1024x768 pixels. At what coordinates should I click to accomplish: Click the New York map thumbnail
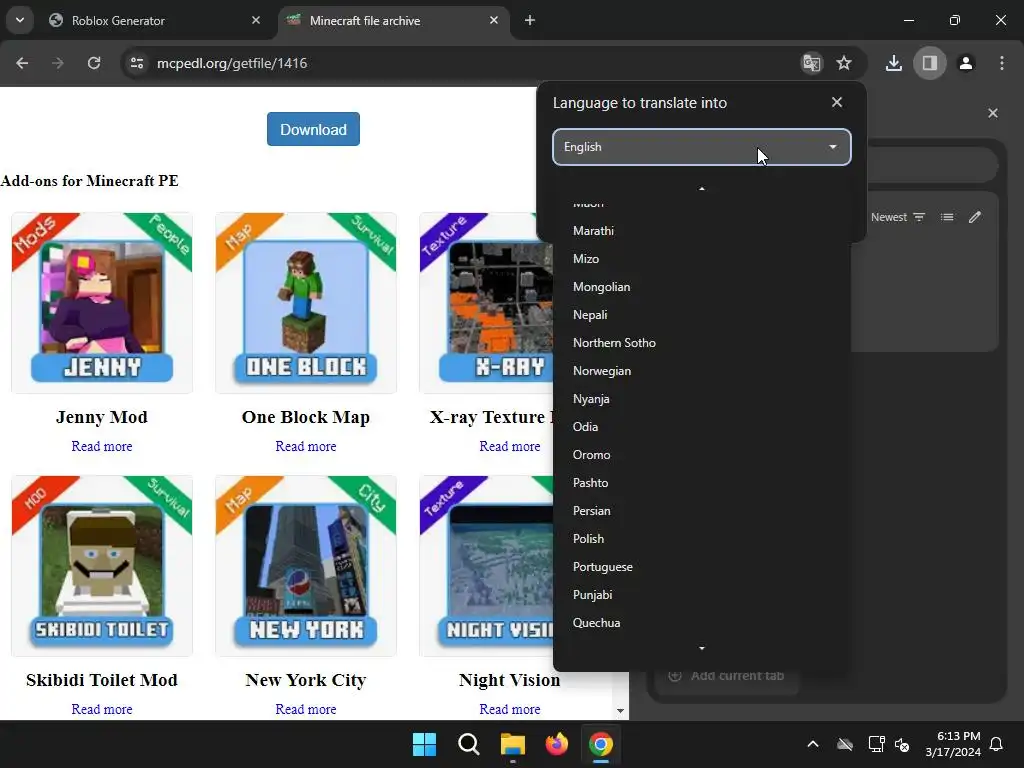[306, 566]
